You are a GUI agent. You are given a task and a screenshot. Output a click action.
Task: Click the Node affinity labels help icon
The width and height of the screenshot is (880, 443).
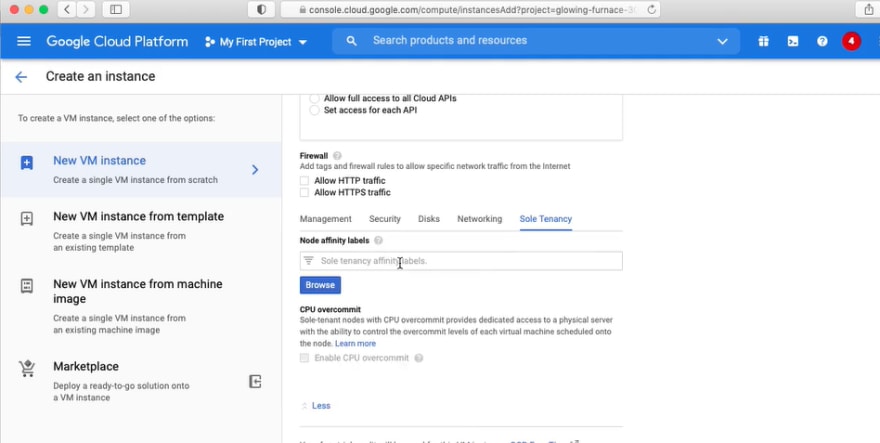(x=378, y=240)
